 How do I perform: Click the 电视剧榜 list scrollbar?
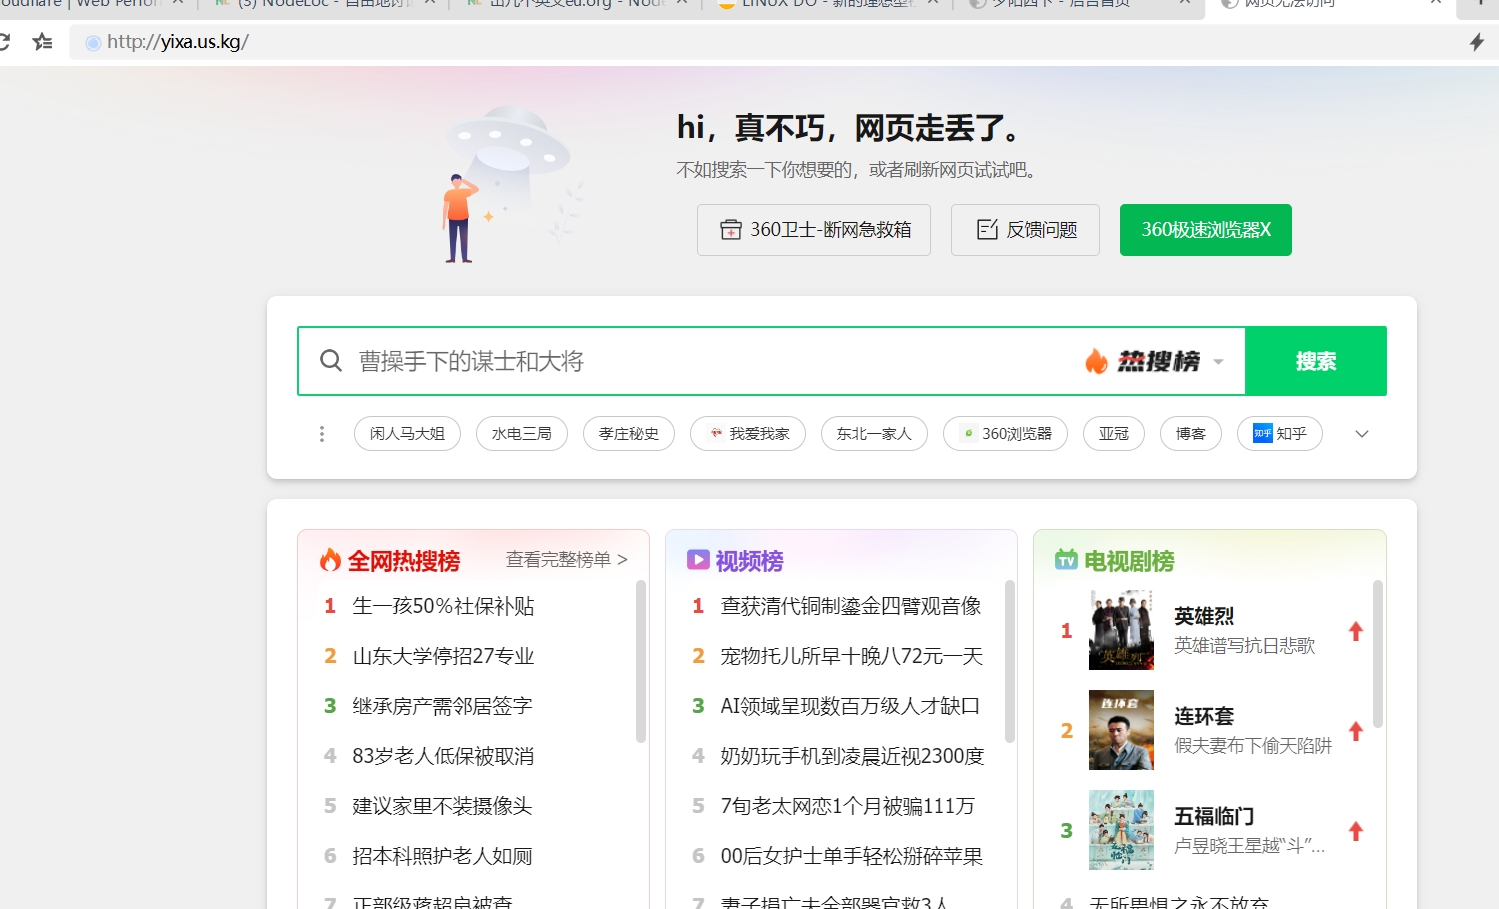[x=1378, y=654]
